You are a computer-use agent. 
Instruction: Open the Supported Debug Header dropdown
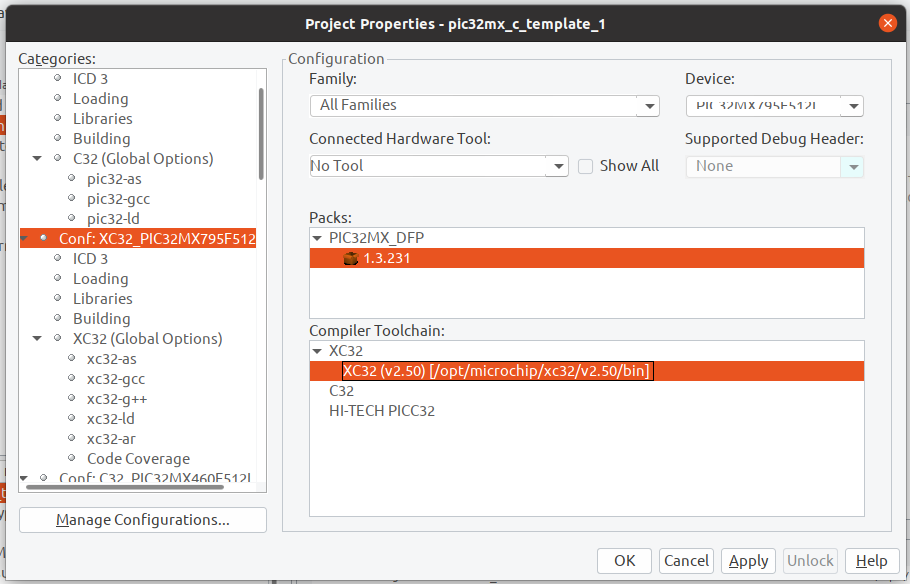click(x=853, y=167)
